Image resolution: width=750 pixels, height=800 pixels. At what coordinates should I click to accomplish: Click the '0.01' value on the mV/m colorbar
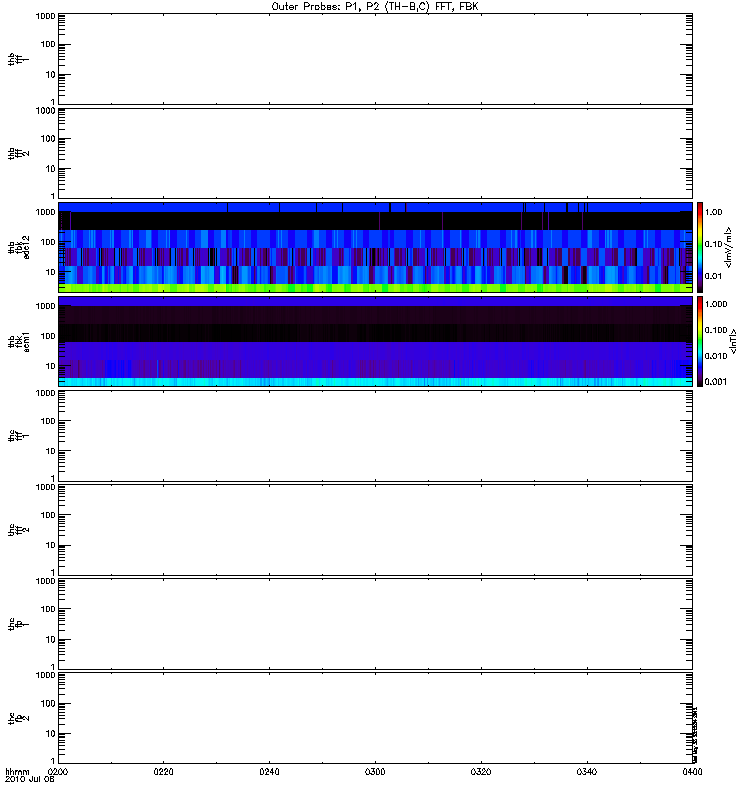click(x=713, y=276)
